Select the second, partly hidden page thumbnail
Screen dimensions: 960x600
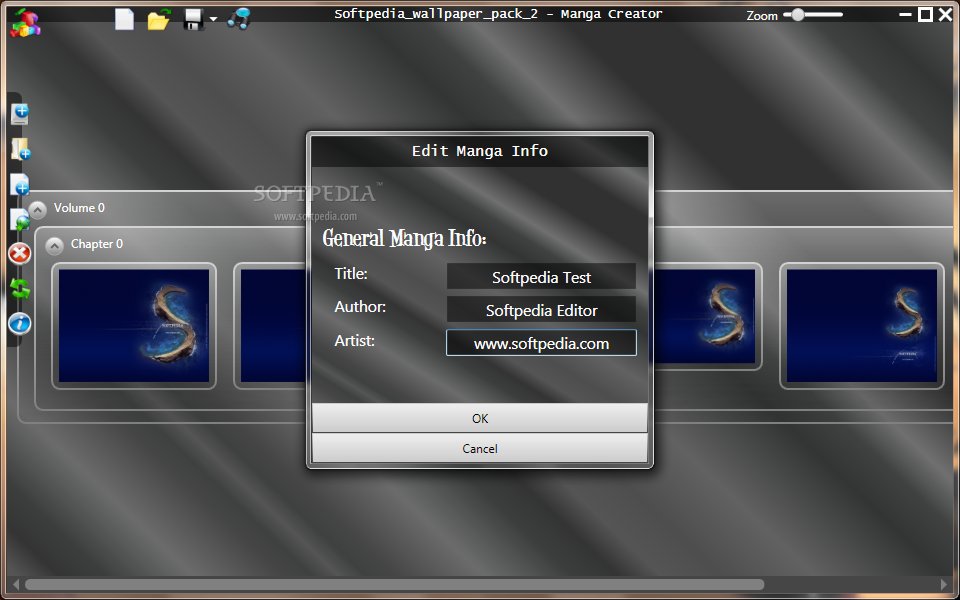[270, 326]
